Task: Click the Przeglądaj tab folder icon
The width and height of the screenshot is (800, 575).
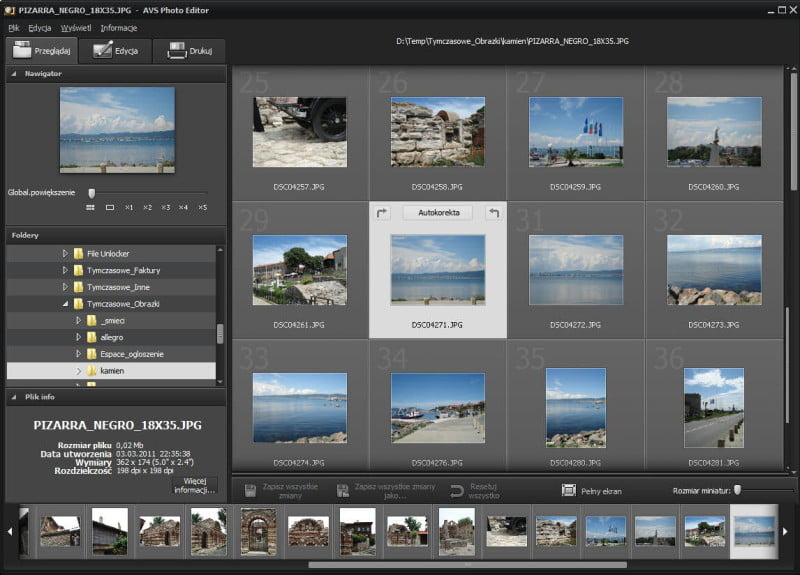Action: 22,49
